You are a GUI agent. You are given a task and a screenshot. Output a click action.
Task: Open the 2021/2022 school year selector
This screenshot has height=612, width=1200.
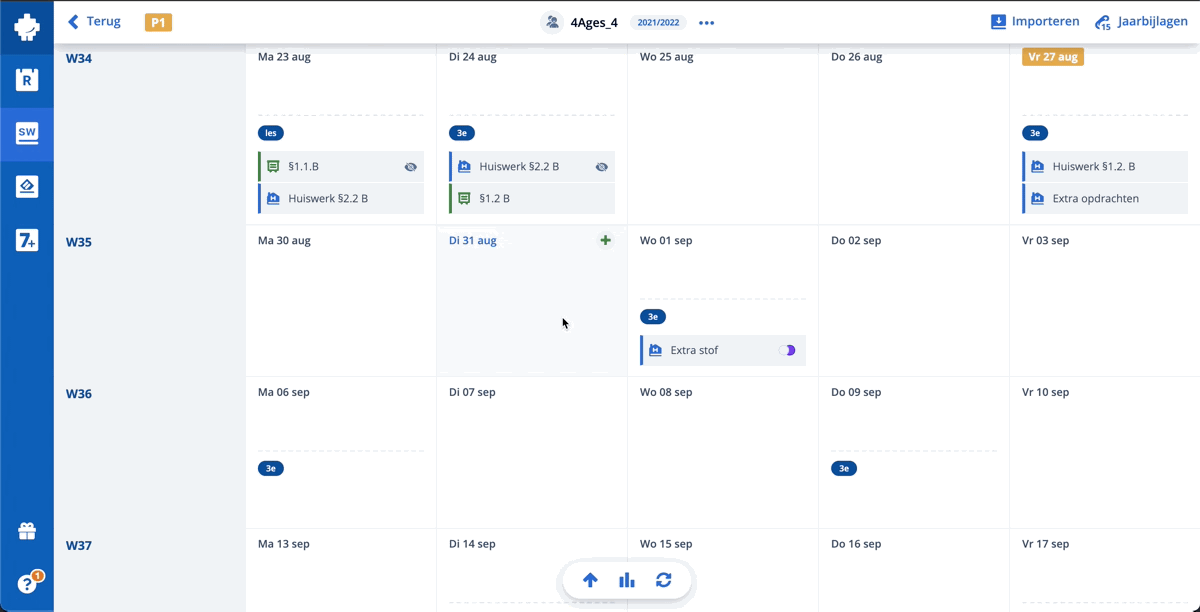coord(658,23)
